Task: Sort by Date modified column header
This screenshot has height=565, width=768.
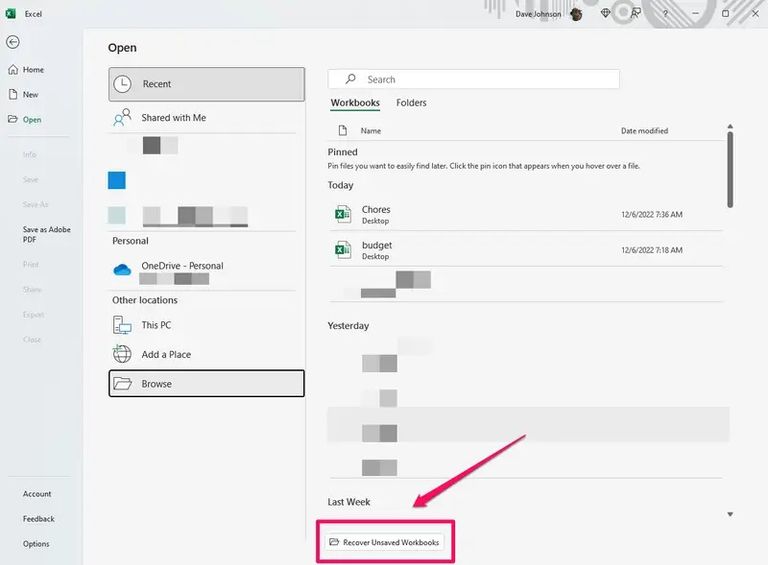Action: (x=644, y=131)
